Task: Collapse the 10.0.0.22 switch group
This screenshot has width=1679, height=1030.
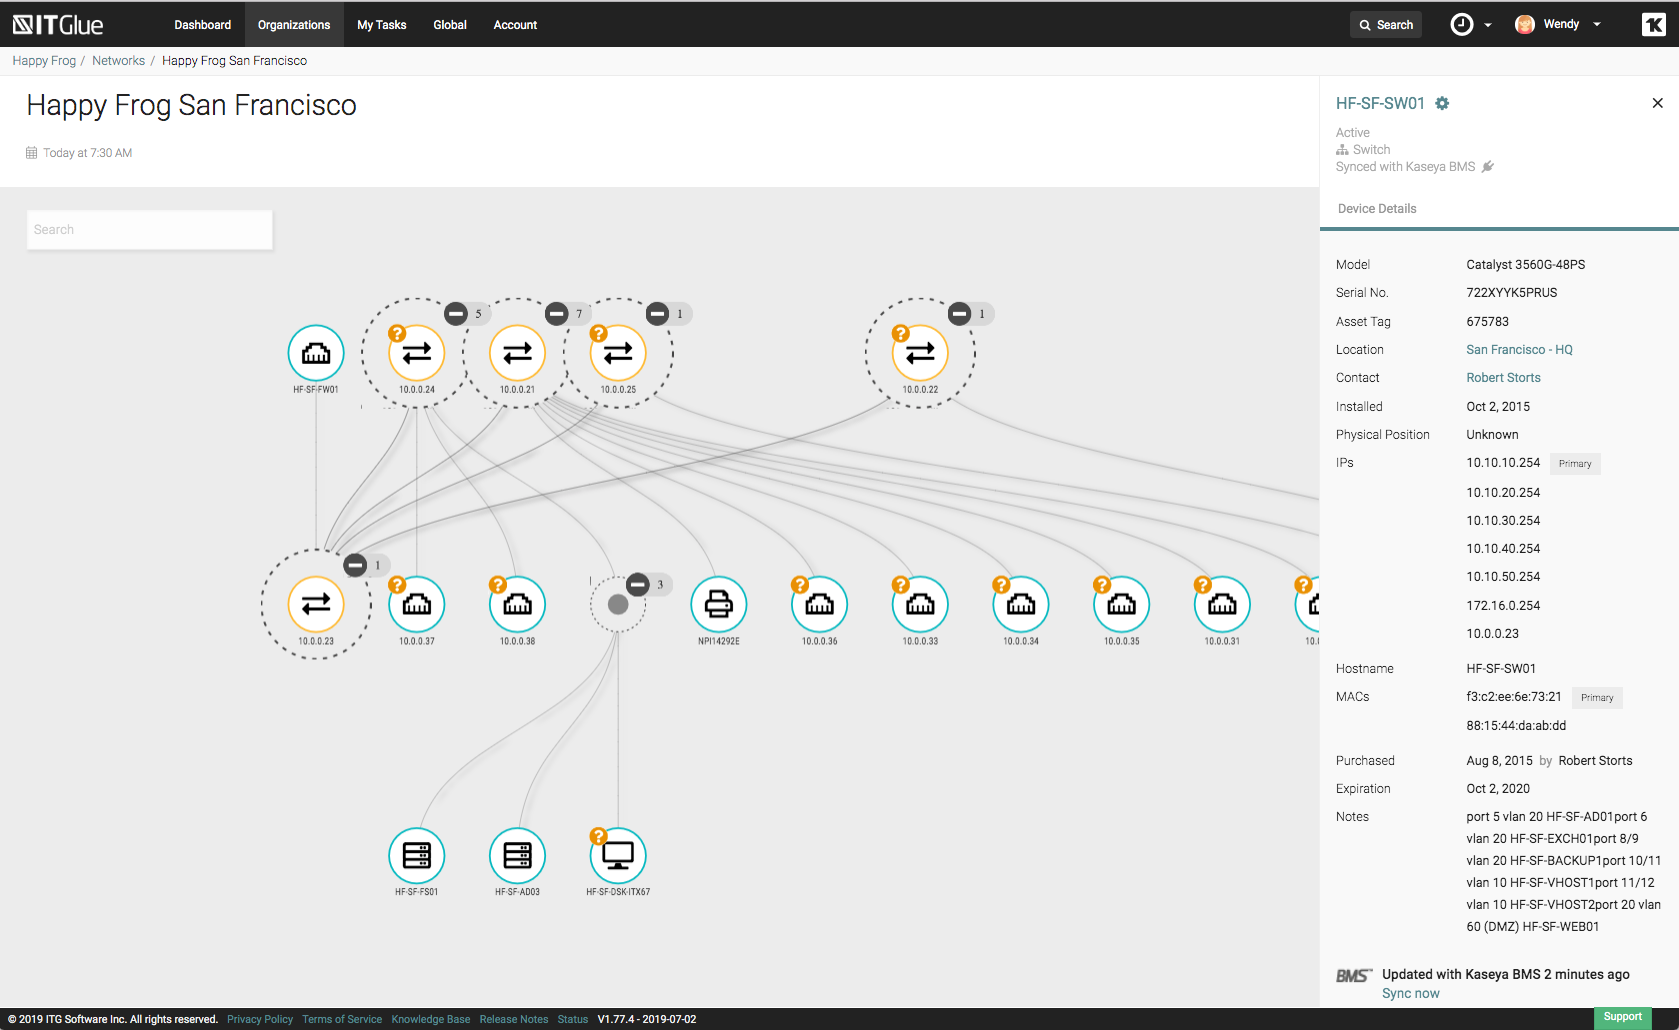Action: click(959, 314)
